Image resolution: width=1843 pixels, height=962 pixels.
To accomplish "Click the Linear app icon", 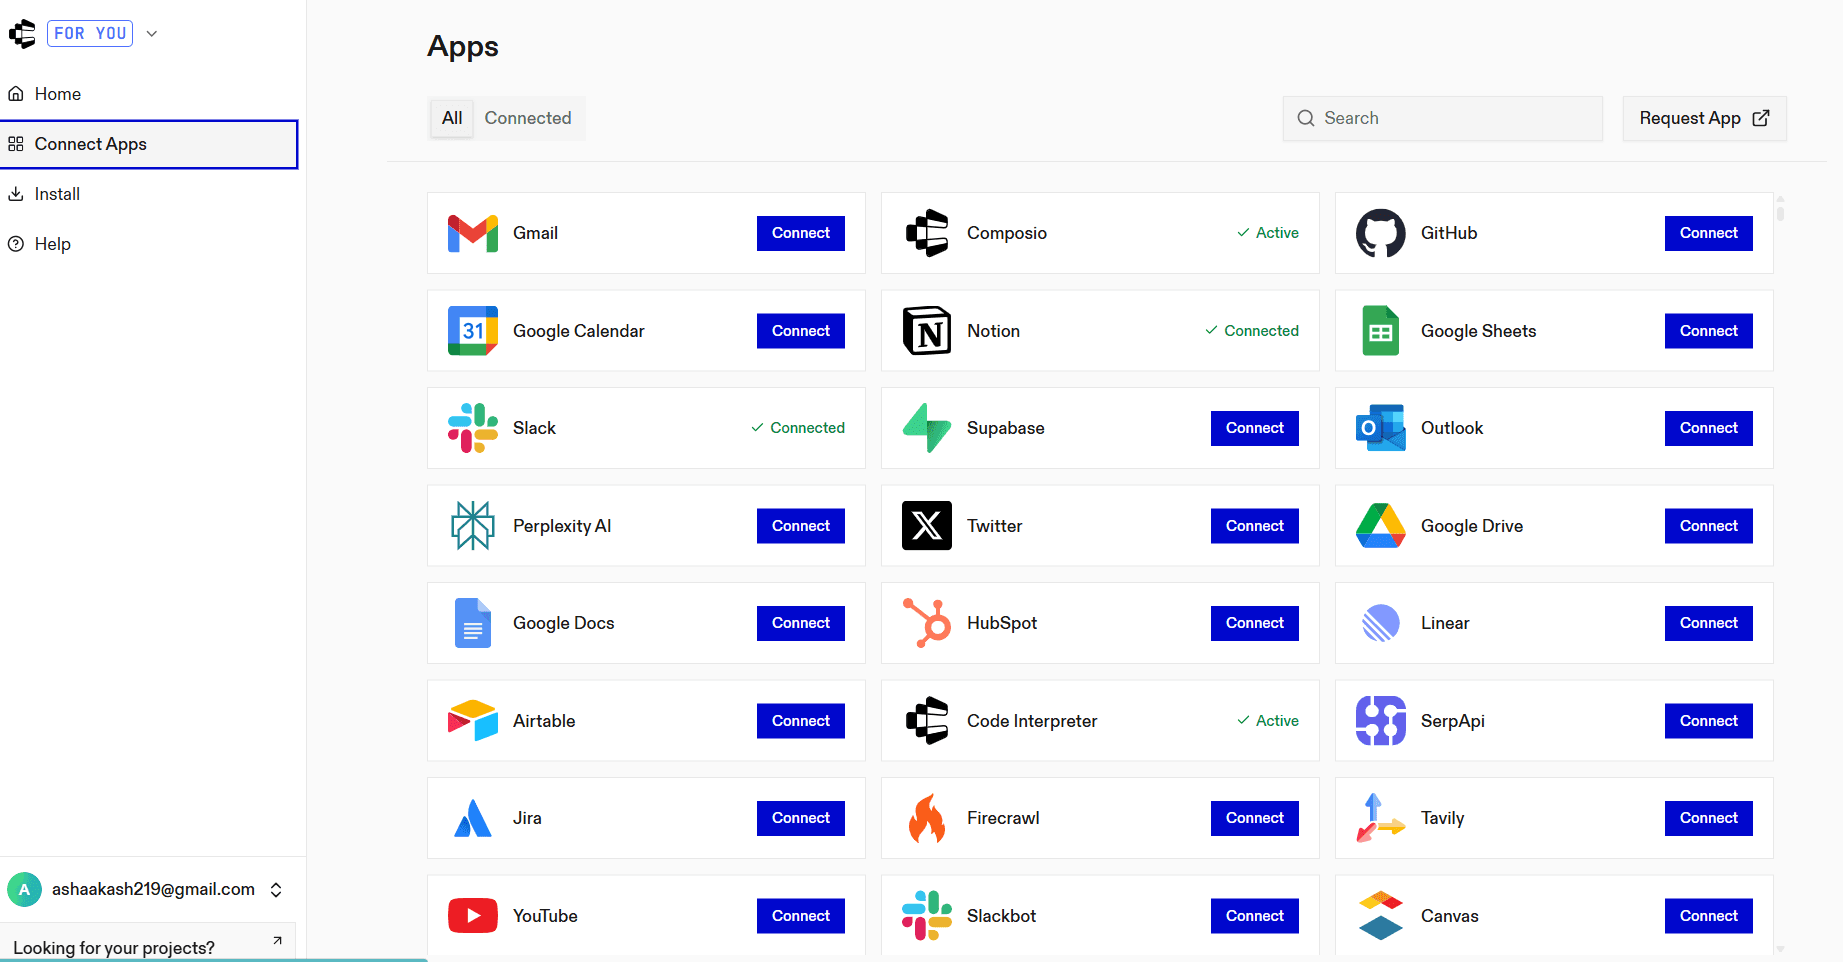I will tap(1381, 623).
